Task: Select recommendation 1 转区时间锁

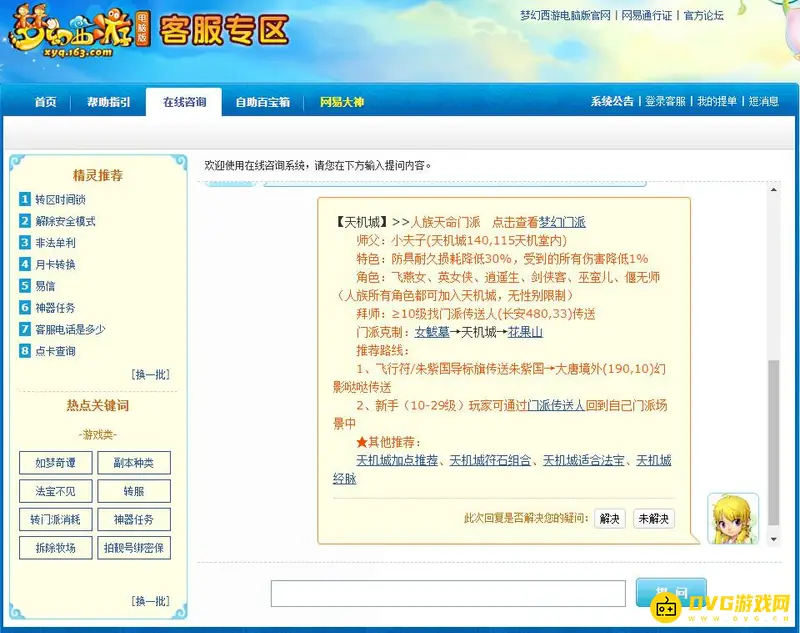Action: (60, 199)
